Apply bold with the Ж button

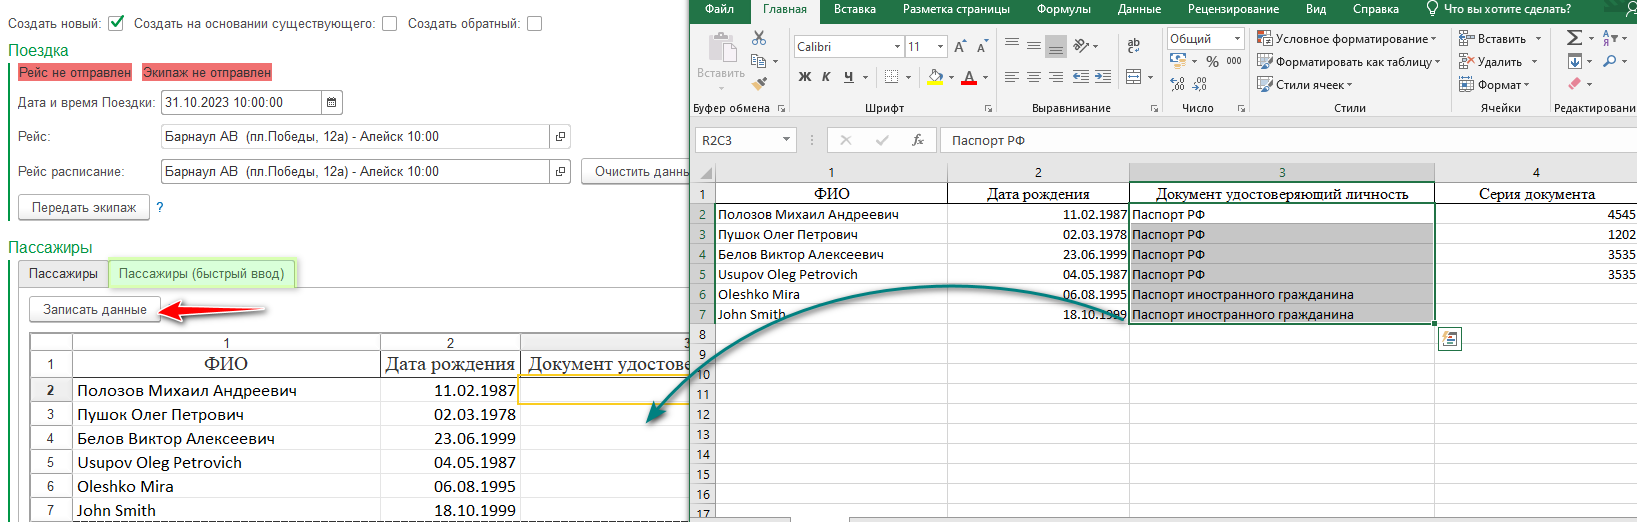pos(805,77)
